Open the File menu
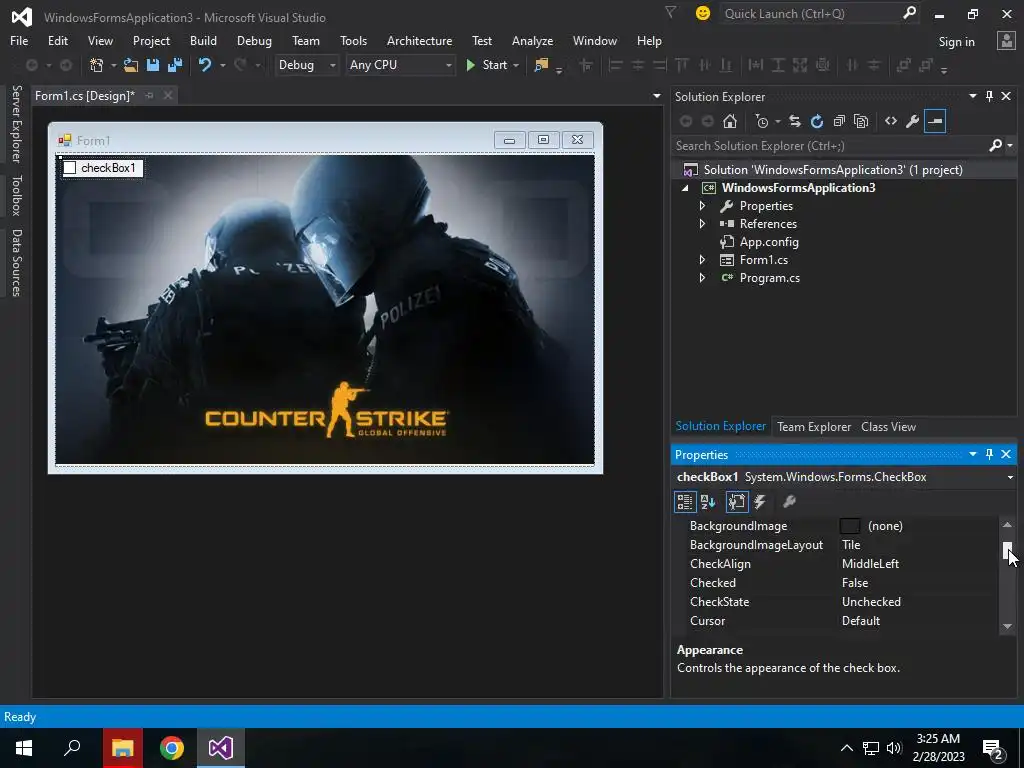 pyautogui.click(x=19, y=40)
